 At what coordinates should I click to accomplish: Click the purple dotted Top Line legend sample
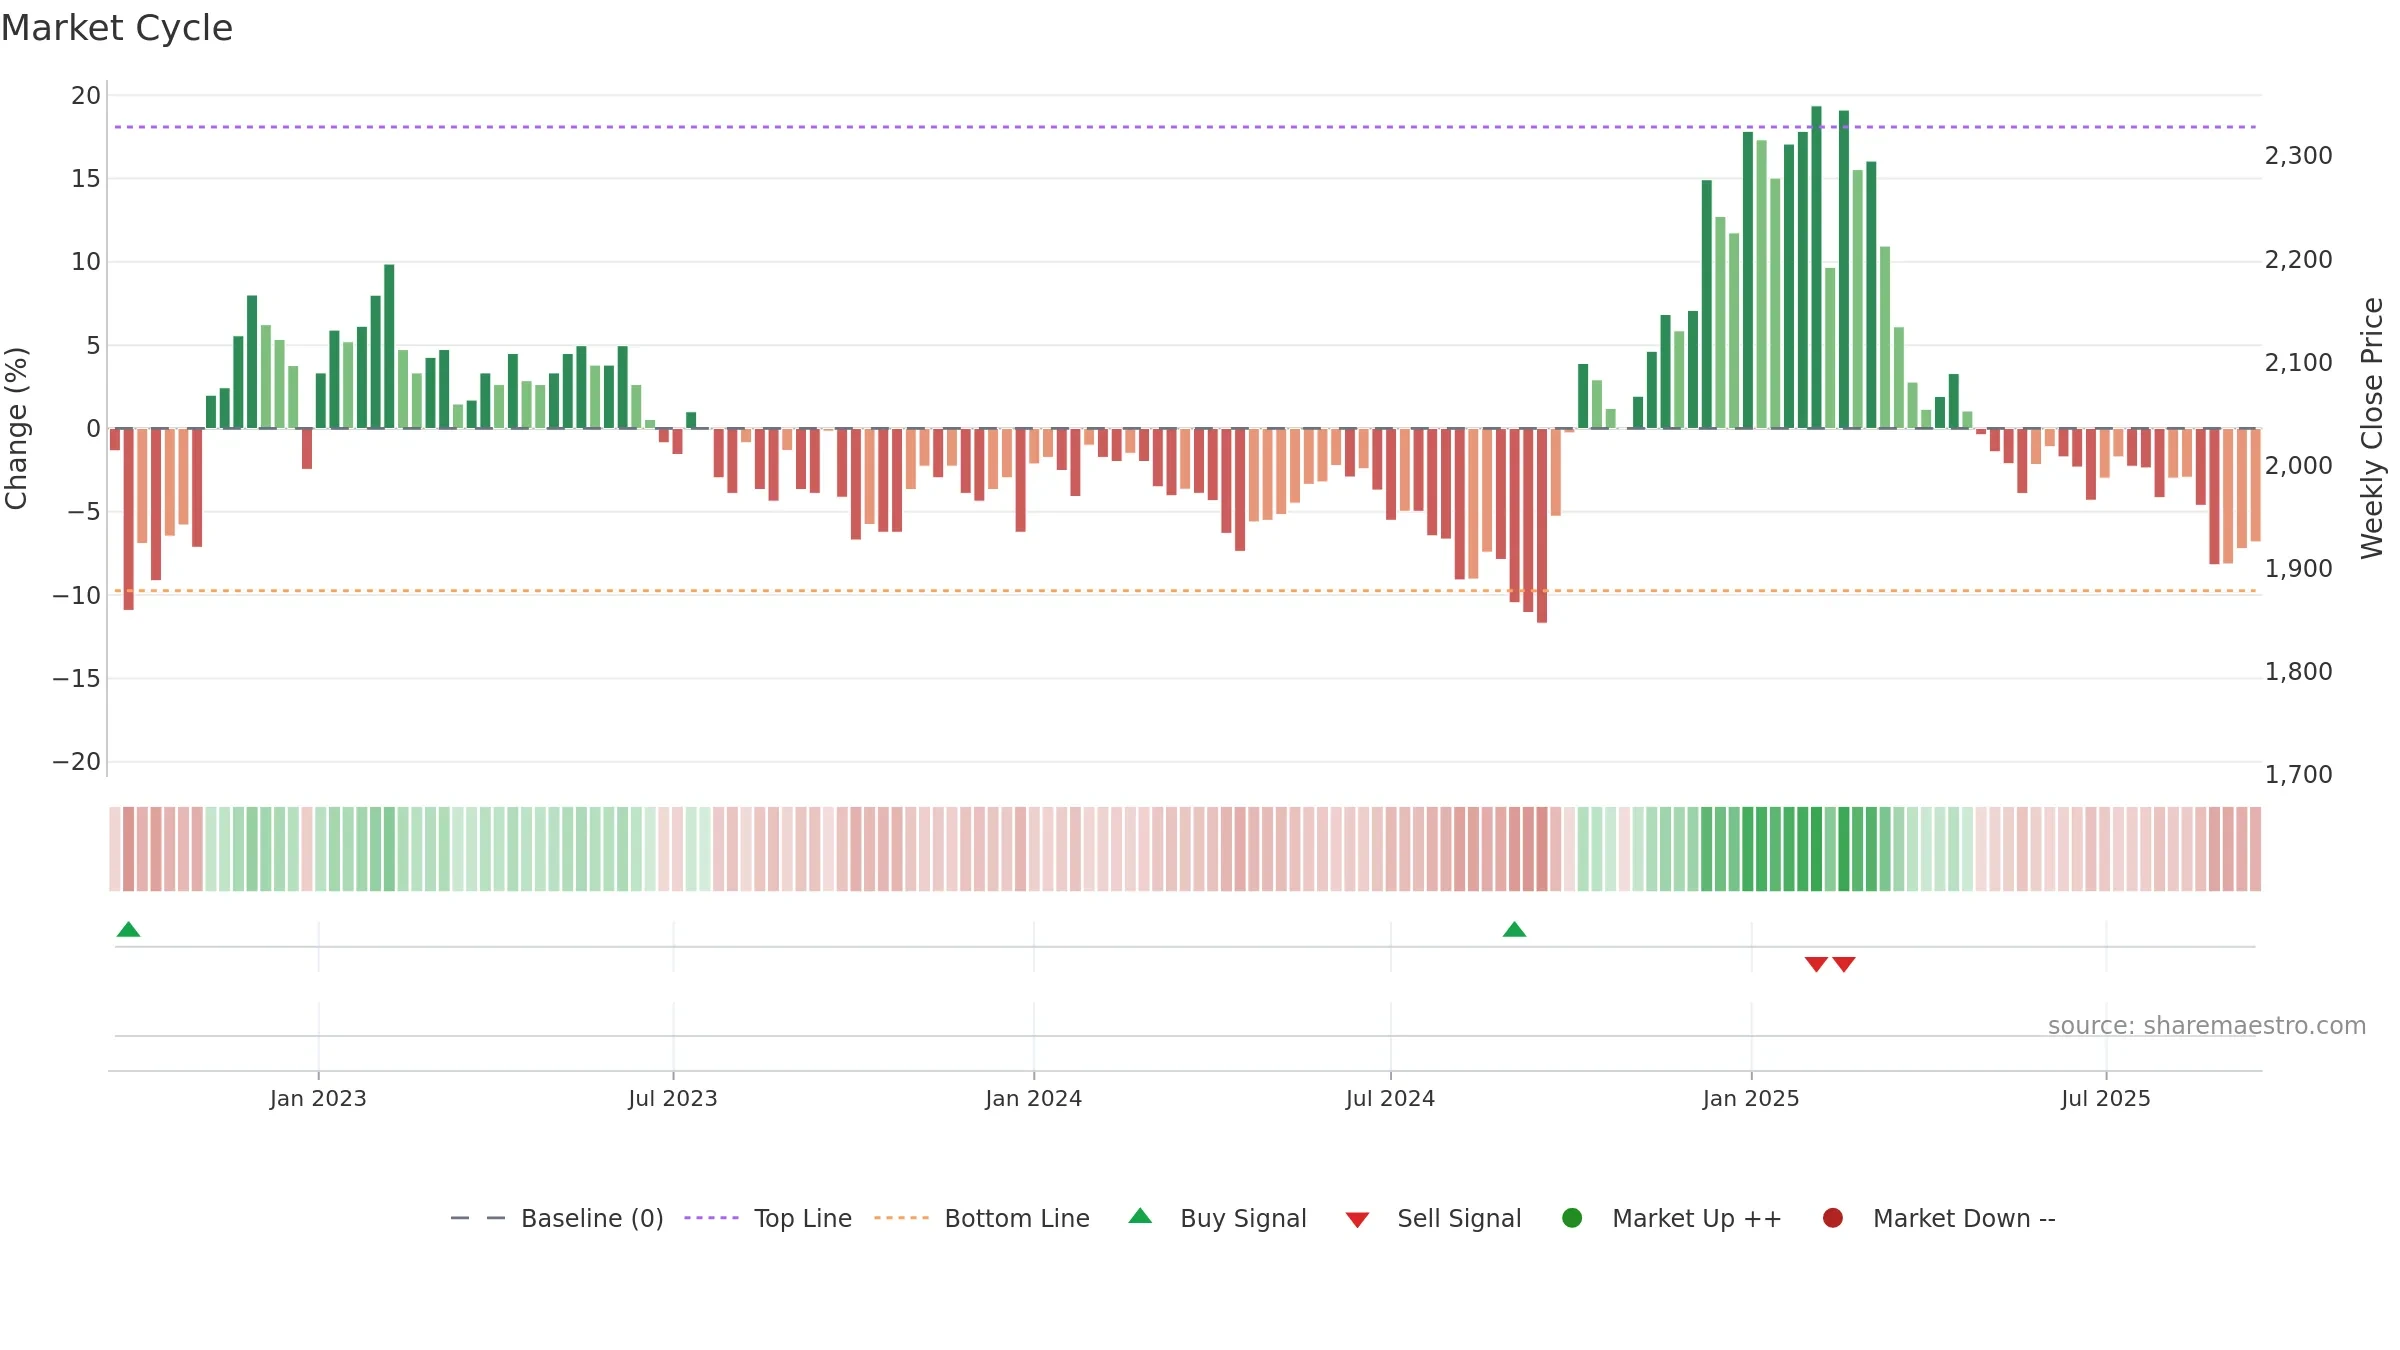711,1218
